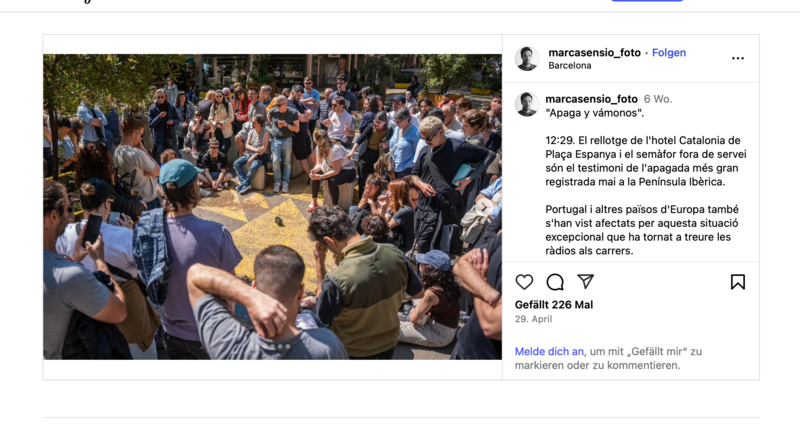Click the '6 Wo.' timestamp
Viewport: 800px width, 446px height.
pos(658,99)
